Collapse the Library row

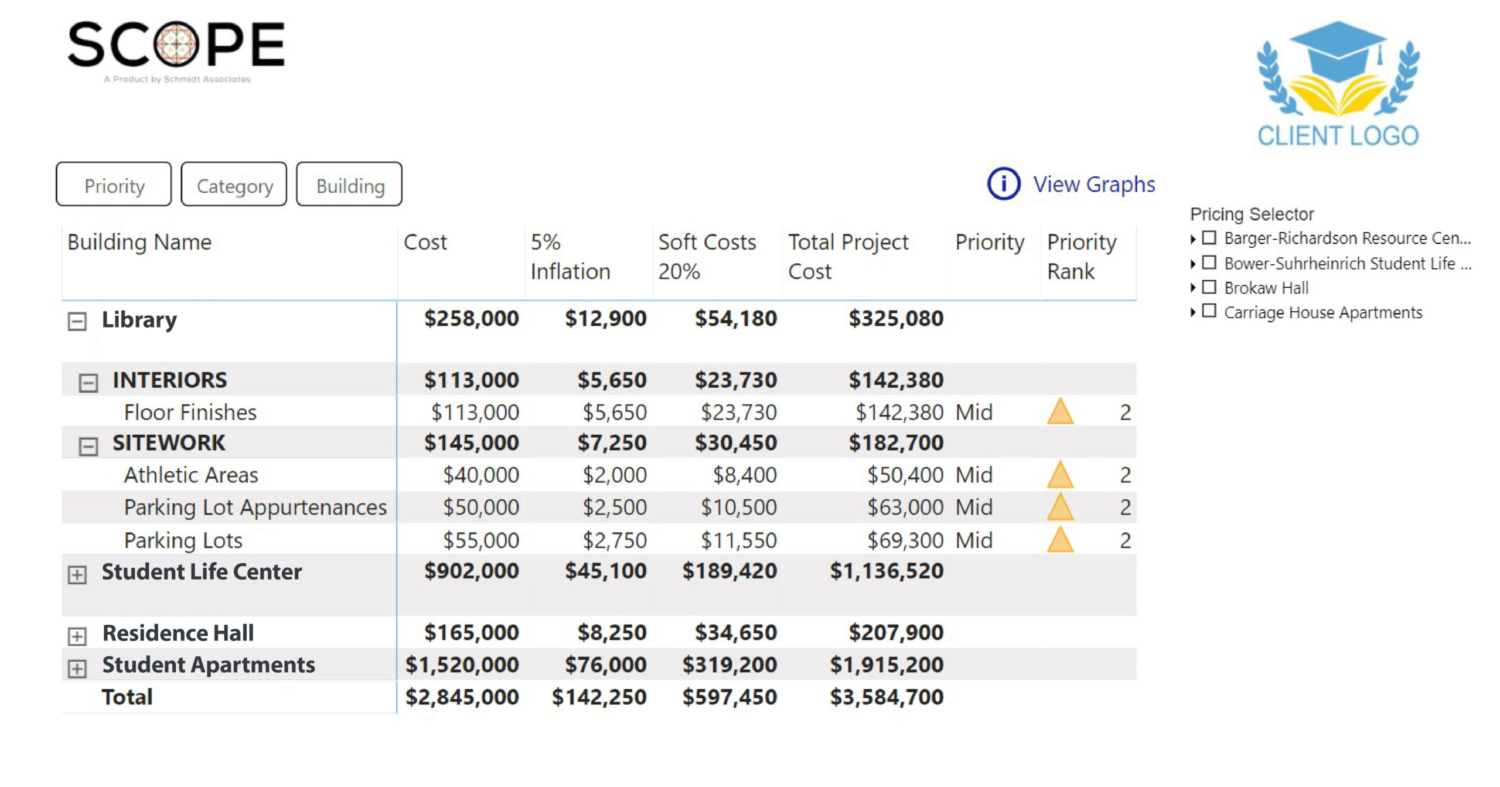pyautogui.click(x=76, y=321)
